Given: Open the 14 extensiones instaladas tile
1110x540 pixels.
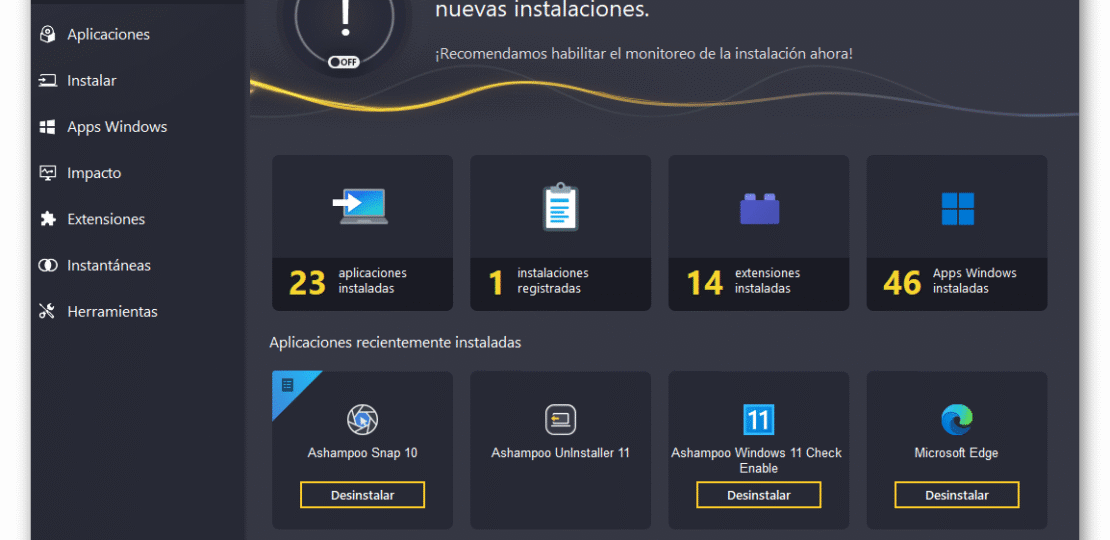Looking at the screenshot, I should point(759,233).
